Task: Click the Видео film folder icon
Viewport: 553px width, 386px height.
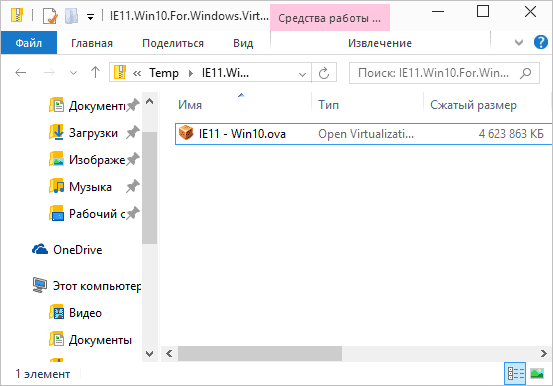Action: pyautogui.click(x=56, y=312)
